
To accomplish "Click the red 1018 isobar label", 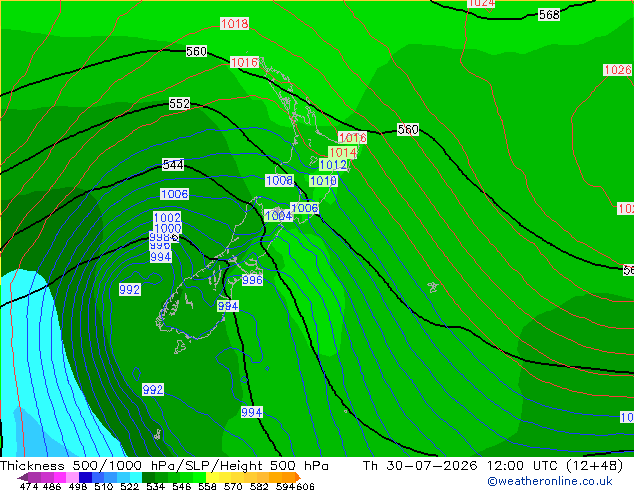I will [x=235, y=23].
